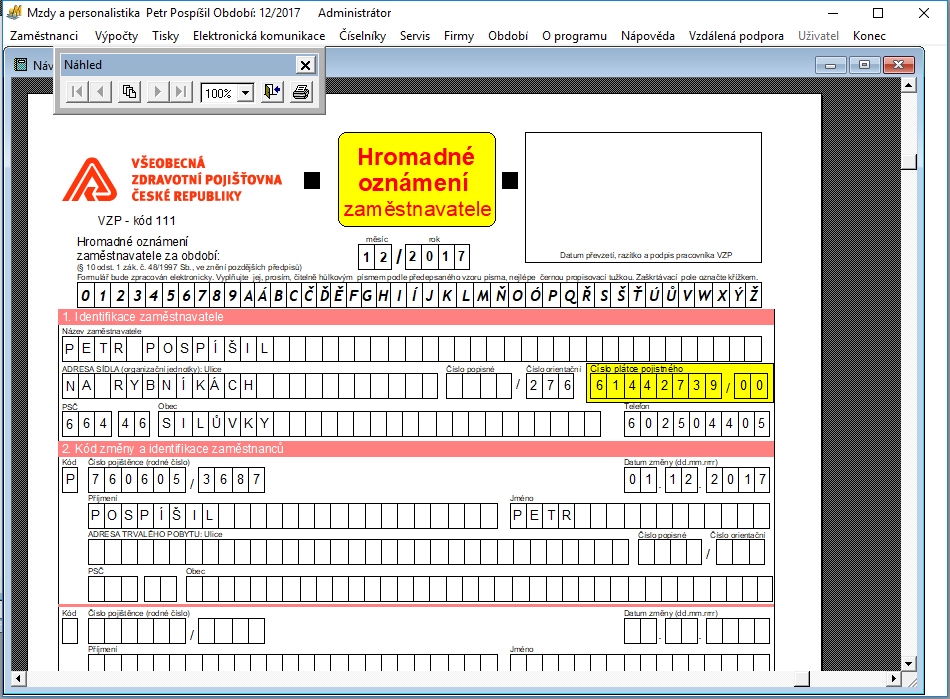Go to first page in Náhled toolbar
Image resolution: width=950 pixels, height=699 pixels.
(77, 92)
